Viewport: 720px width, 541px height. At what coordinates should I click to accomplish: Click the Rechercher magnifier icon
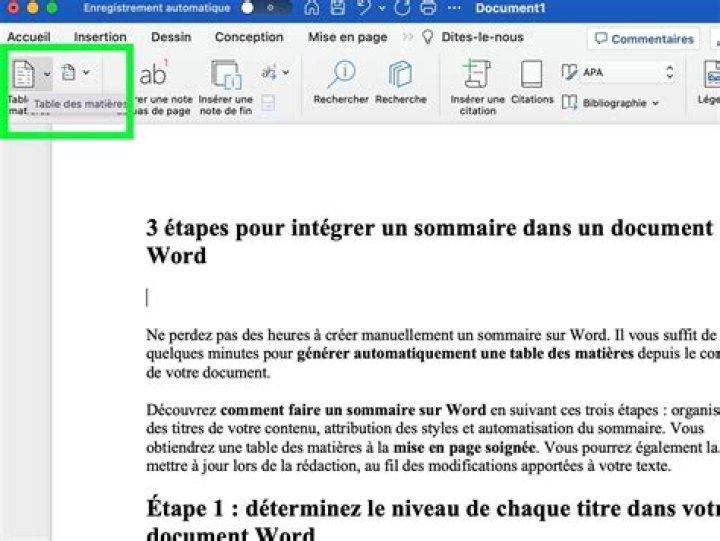pos(341,74)
